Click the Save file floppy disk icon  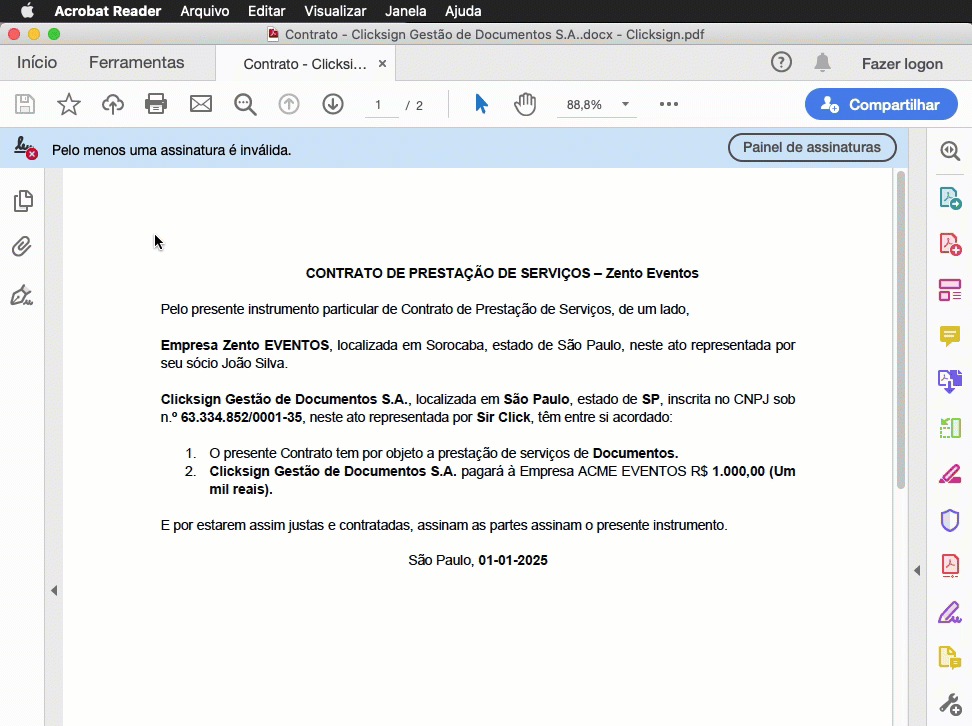[x=25, y=104]
